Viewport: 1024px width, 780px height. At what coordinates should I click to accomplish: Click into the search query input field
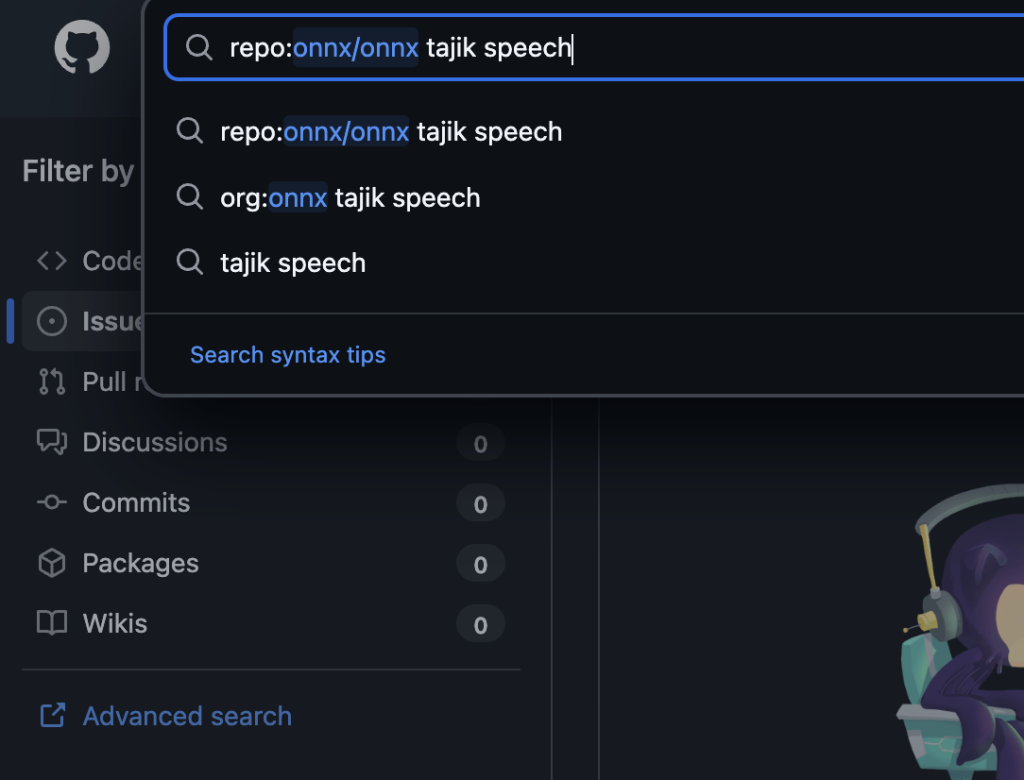[700, 47]
